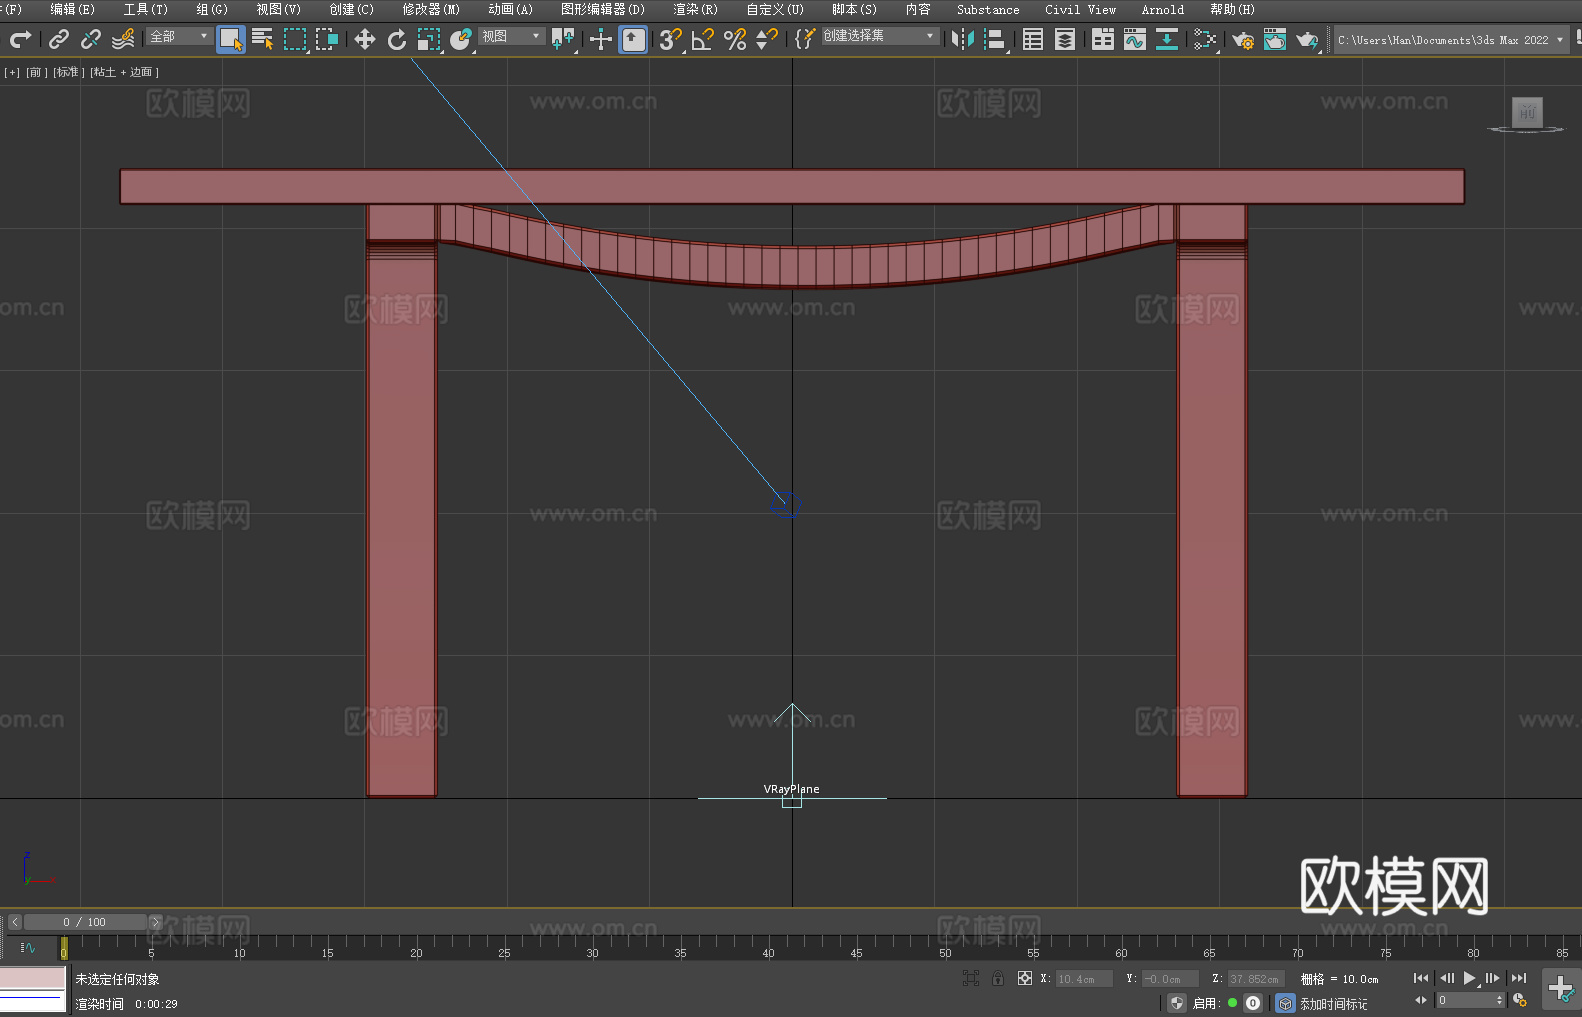Screen dimensions: 1582x1017
Task: Activate the Select Object tool
Action: pyautogui.click(x=231, y=39)
